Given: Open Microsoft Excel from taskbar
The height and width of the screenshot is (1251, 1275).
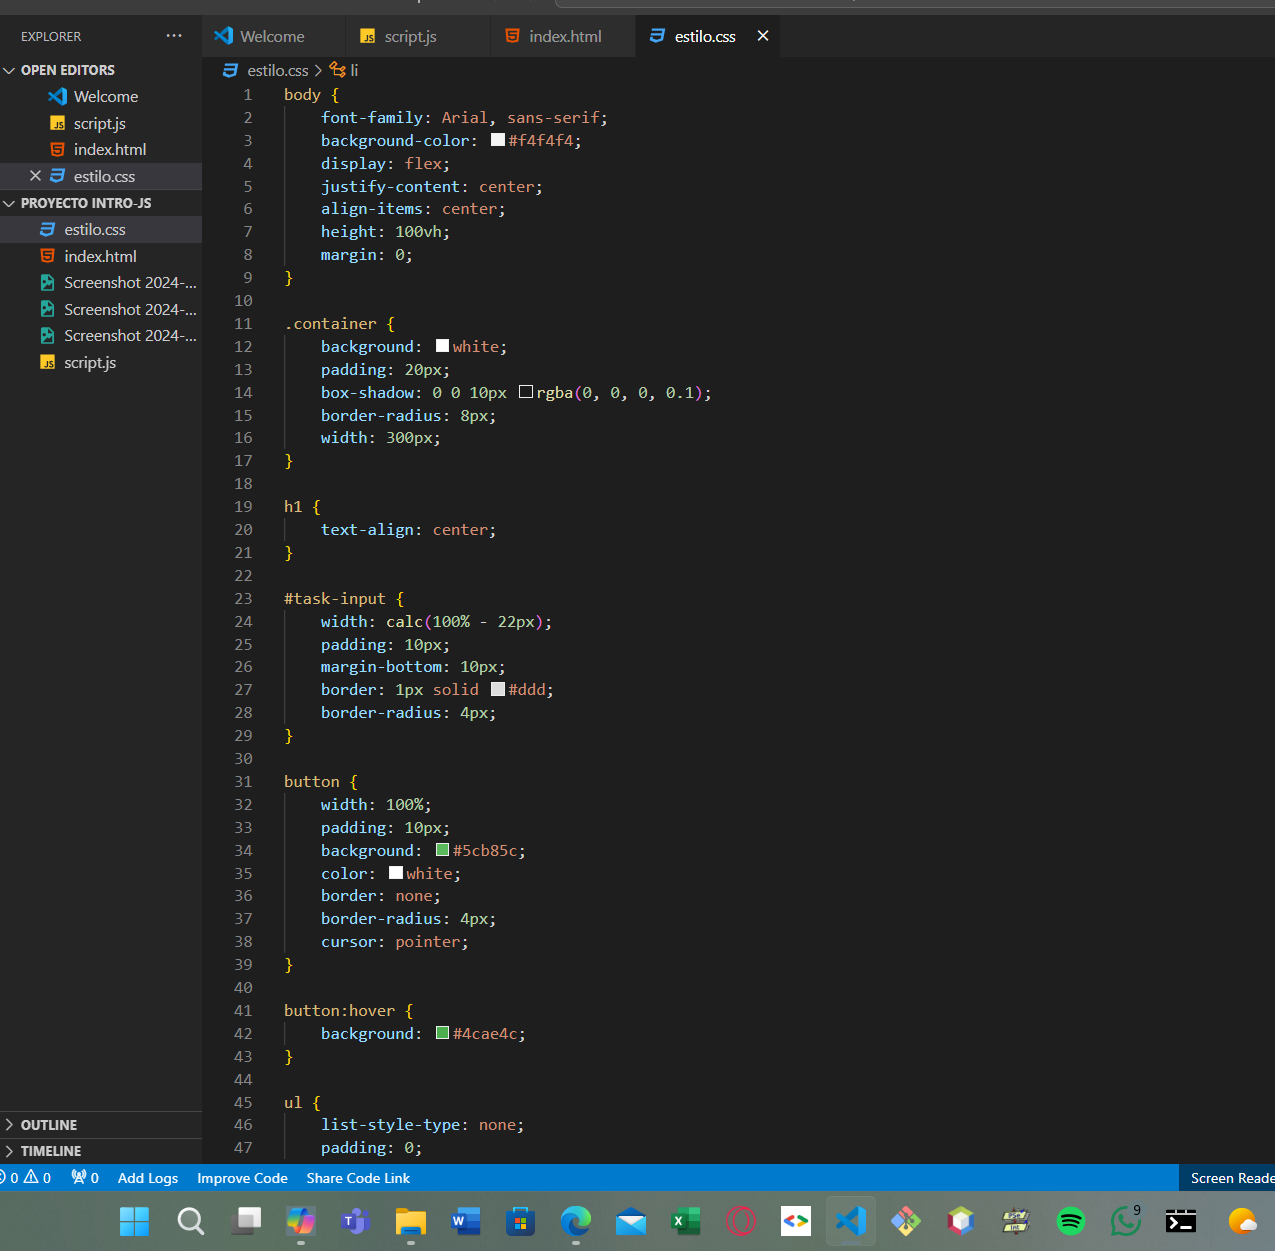Looking at the screenshot, I should (686, 1221).
